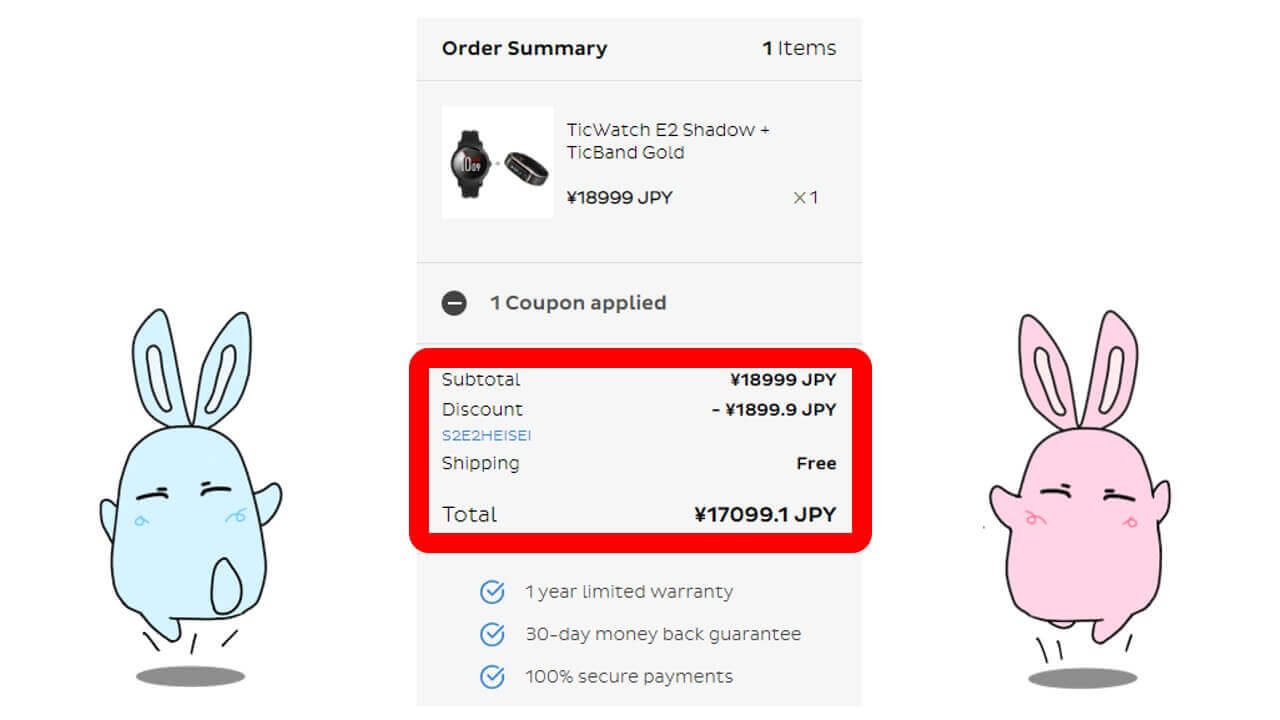1280x720 pixels.
Task: Click the 30-day money back guarantee checkmark icon
Action: pos(492,634)
